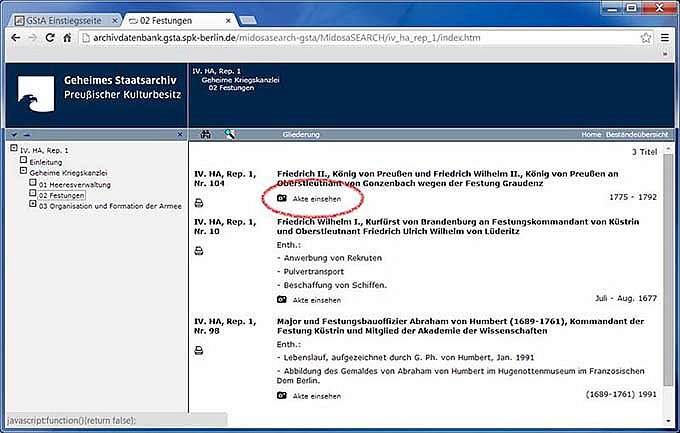Viewport: 680px width, 433px height.
Task: Open the Home link
Action: click(x=591, y=134)
